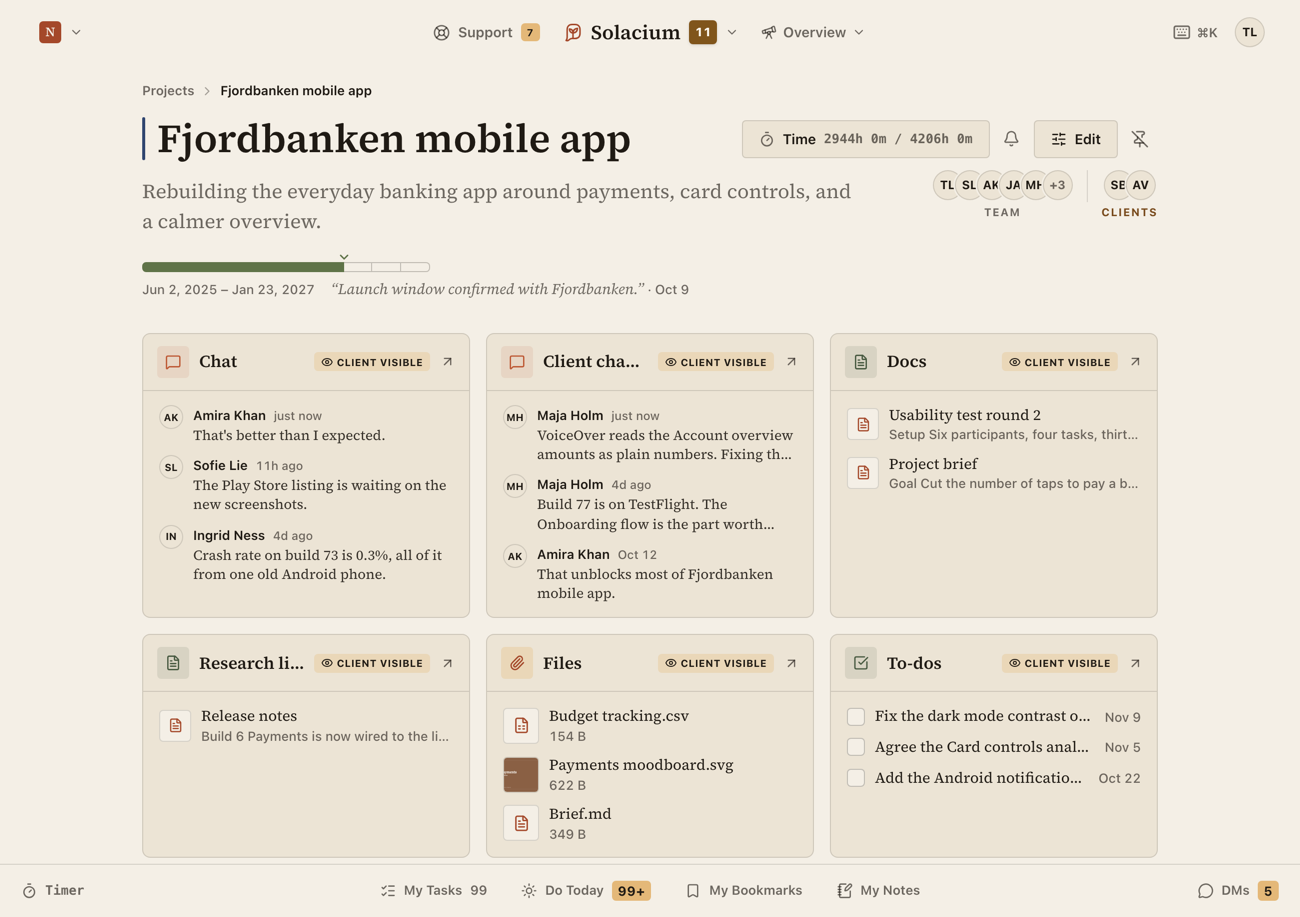This screenshot has width=1300, height=917.
Task: Click the To-dos checkmark icon
Action: coord(861,663)
